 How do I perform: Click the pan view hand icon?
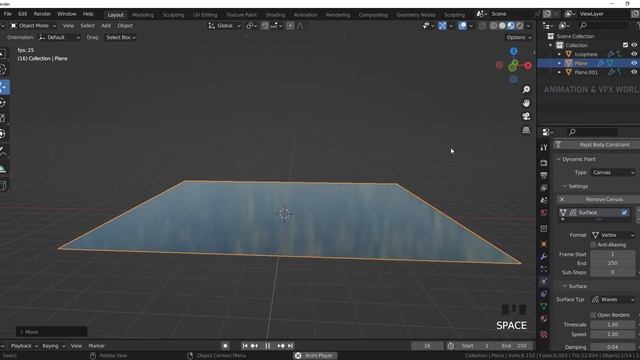coord(526,103)
